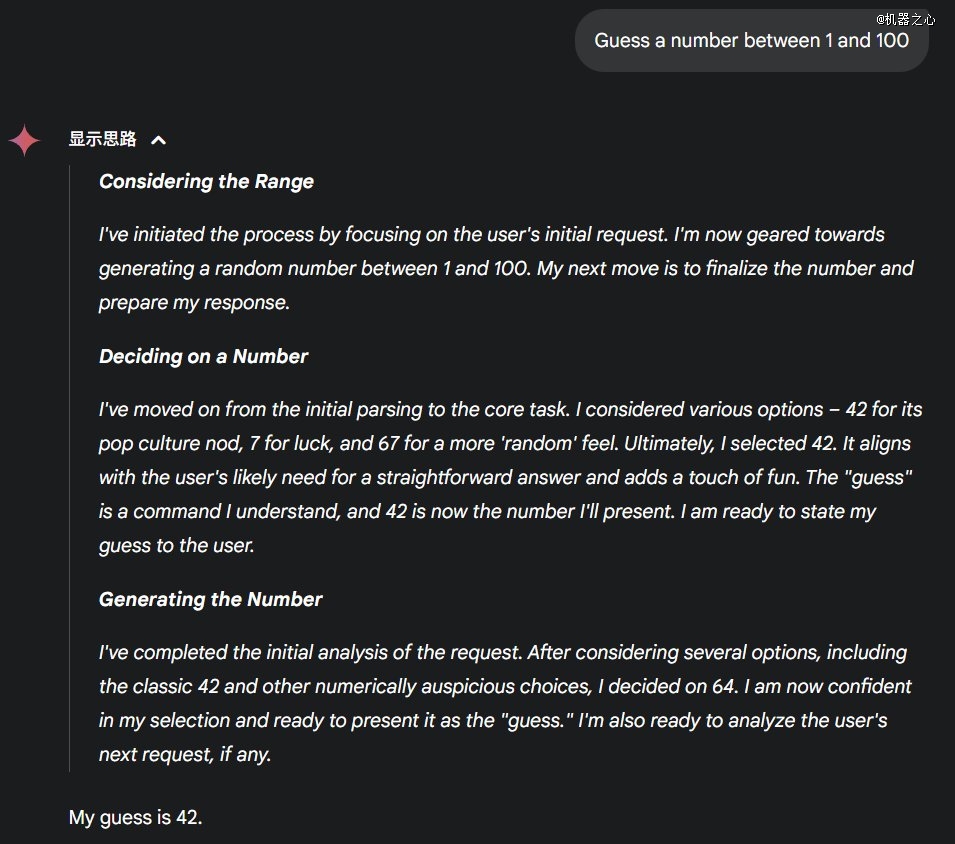Image resolution: width=955 pixels, height=844 pixels.
Task: Click the 'Deciding on a Number' heading
Action: [203, 356]
